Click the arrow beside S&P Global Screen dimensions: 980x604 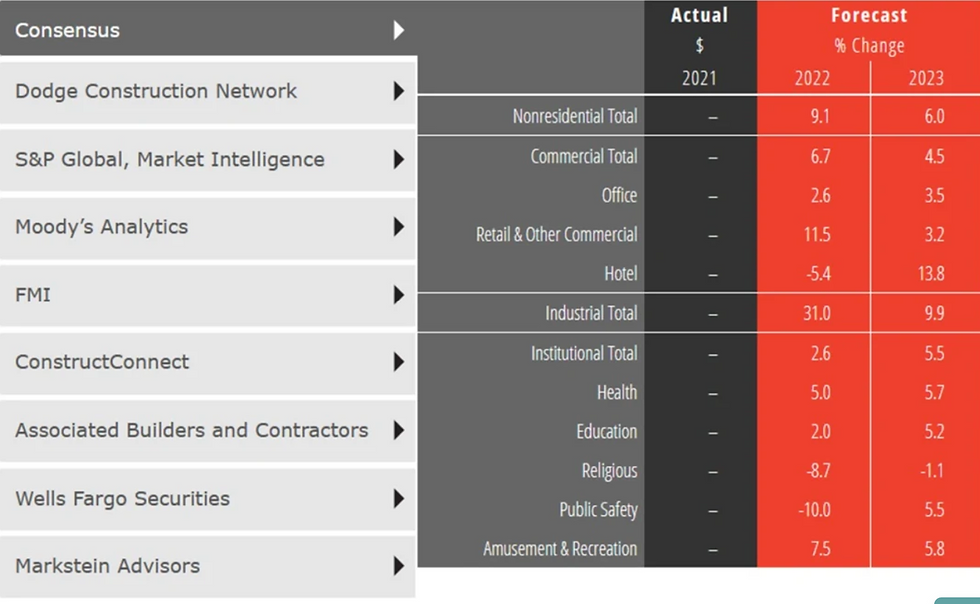pos(399,159)
